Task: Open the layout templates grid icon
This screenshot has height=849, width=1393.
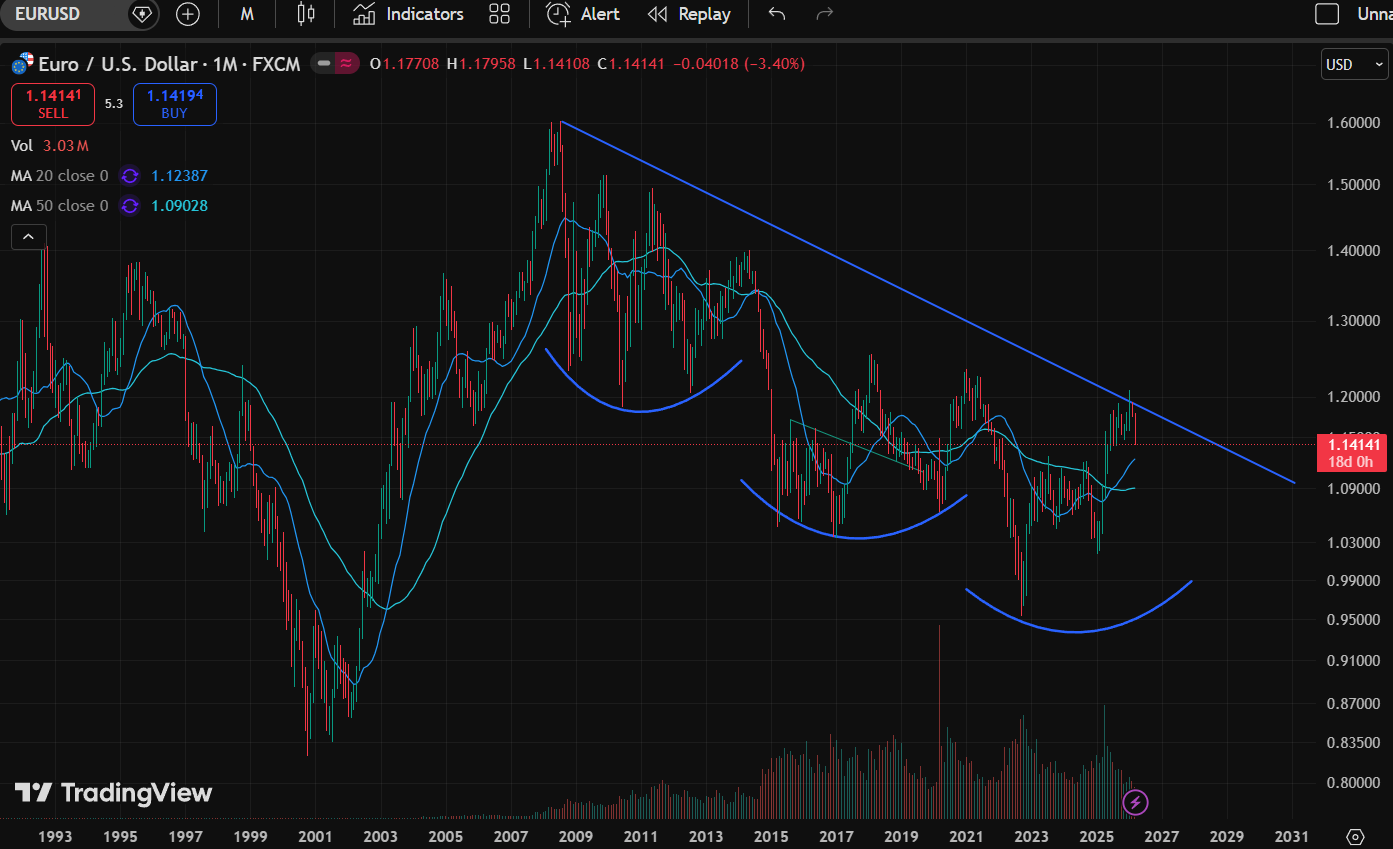Action: (x=499, y=14)
